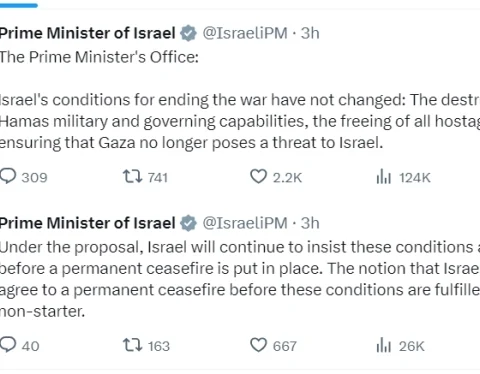Open second tweet text about permanent ceasefire
This screenshot has height=374, width=480.
[240, 279]
